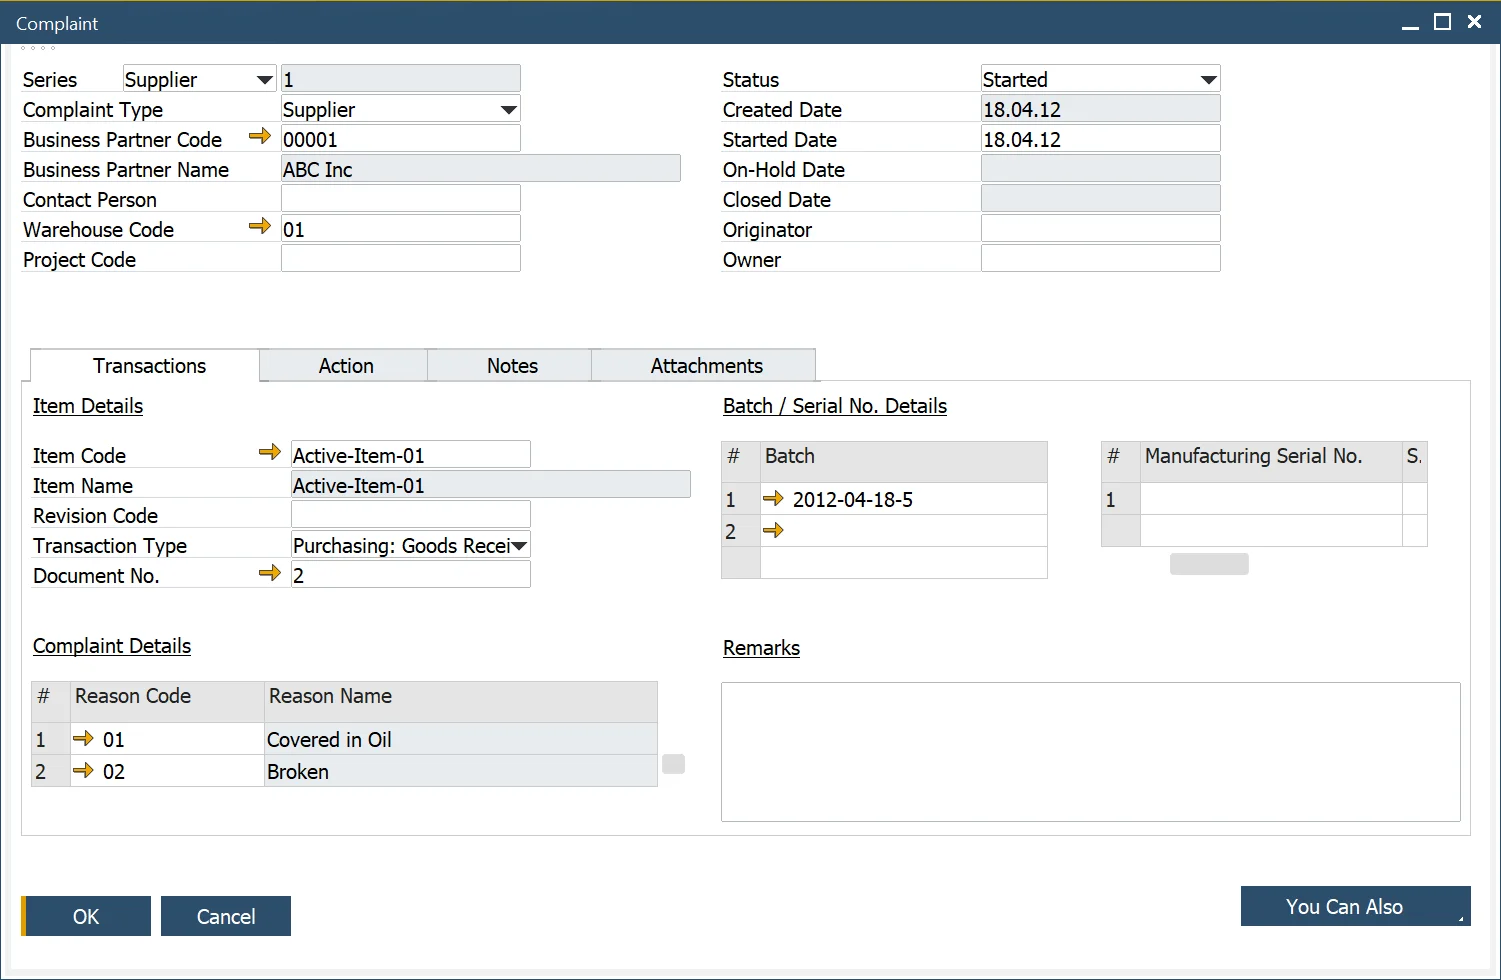Viewport: 1501px width, 980px height.
Task: Open the Item Code link arrow
Action: [270, 453]
